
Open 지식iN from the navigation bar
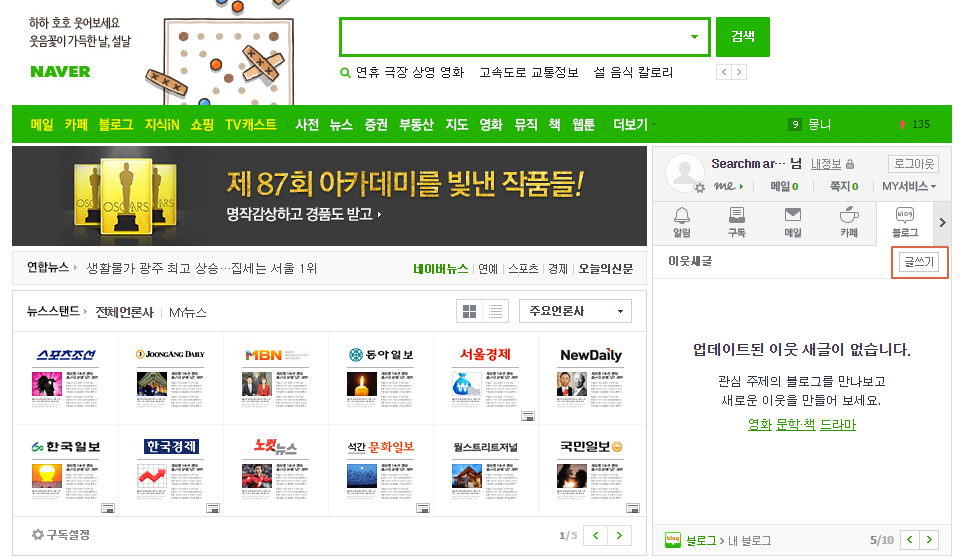pos(162,125)
